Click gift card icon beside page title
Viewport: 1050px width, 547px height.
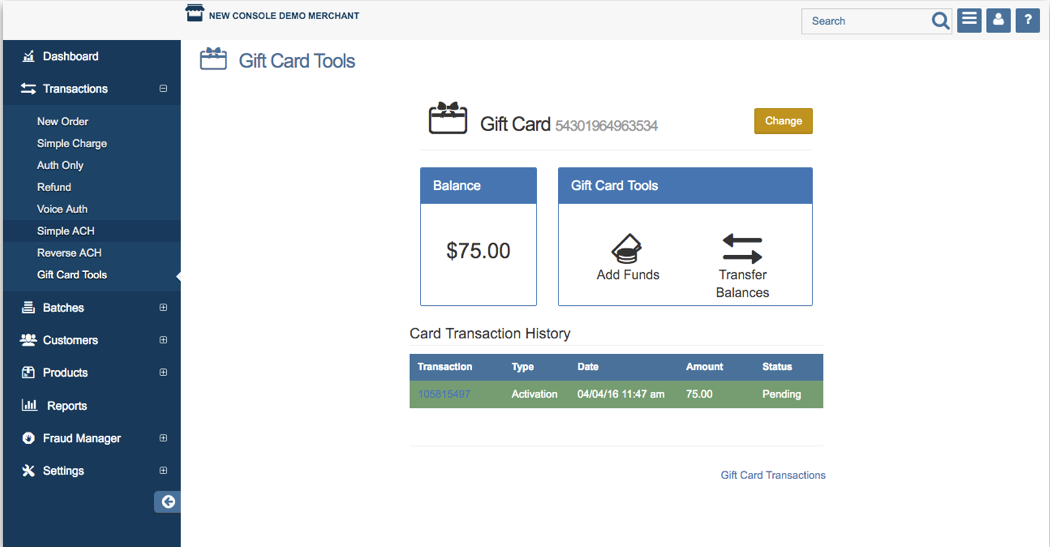[214, 59]
